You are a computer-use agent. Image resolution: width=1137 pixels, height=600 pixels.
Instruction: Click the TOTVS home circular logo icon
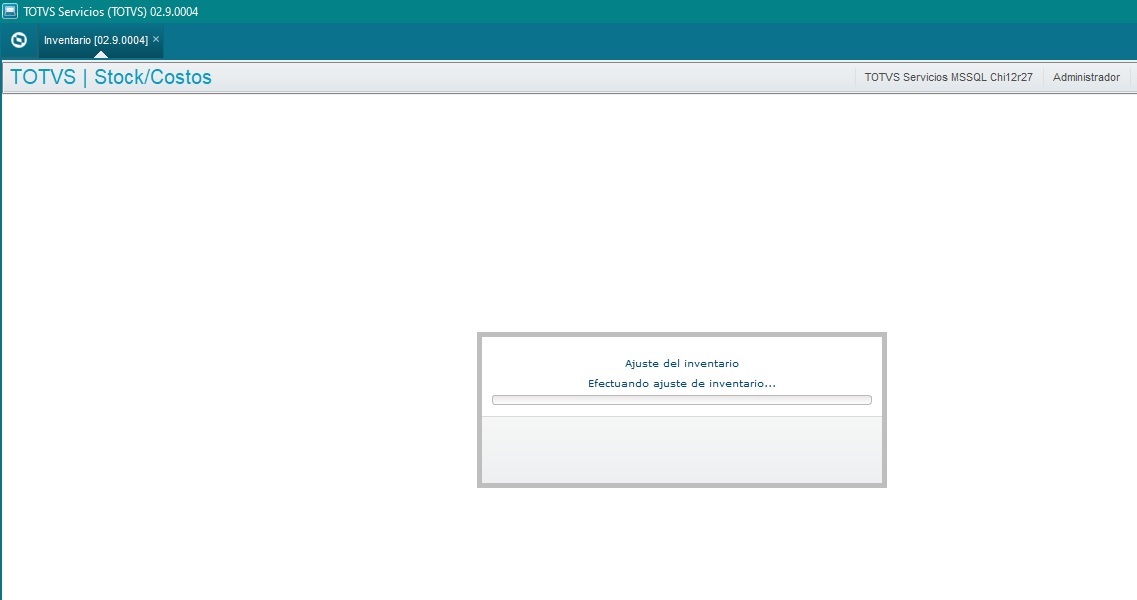[x=19, y=41]
